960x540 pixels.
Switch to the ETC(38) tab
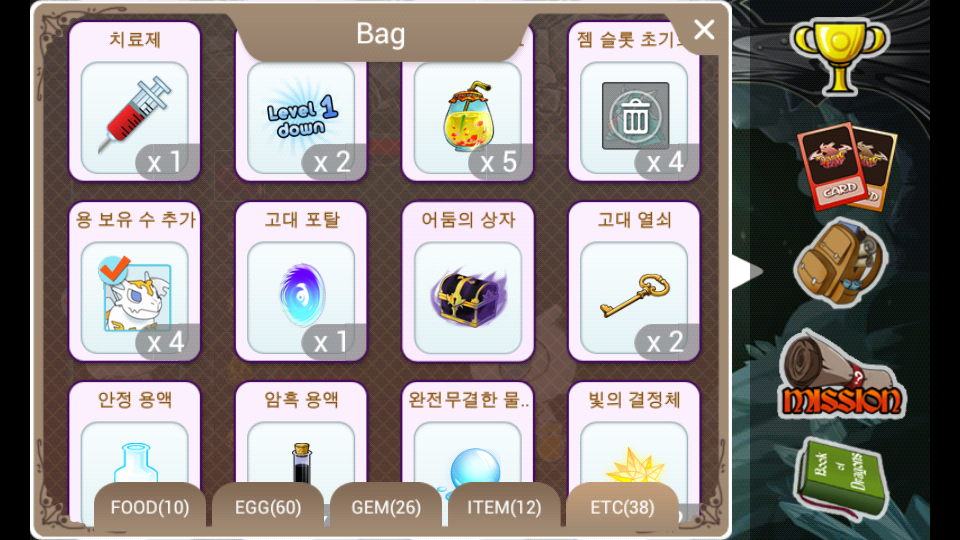click(623, 507)
